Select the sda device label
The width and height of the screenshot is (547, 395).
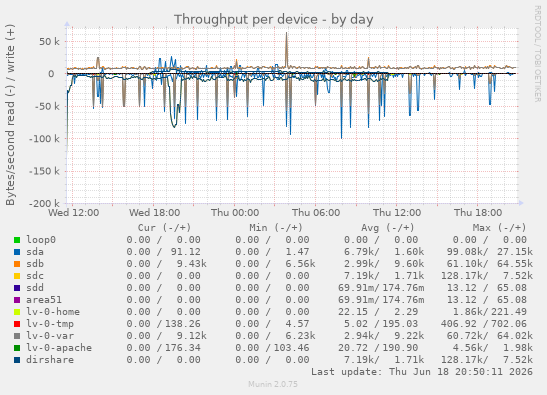coord(35,252)
